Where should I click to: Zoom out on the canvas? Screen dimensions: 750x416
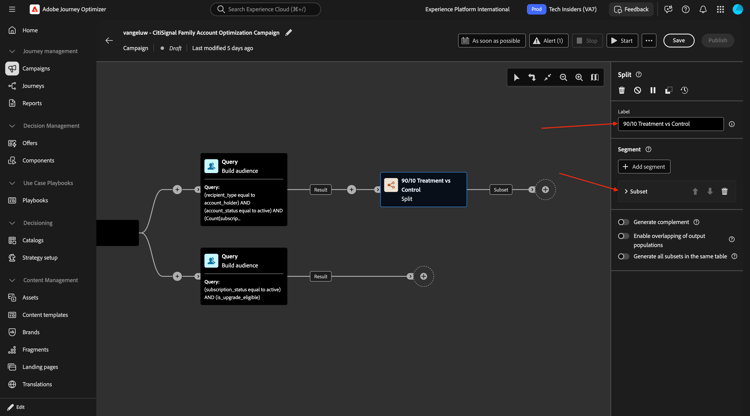(563, 77)
